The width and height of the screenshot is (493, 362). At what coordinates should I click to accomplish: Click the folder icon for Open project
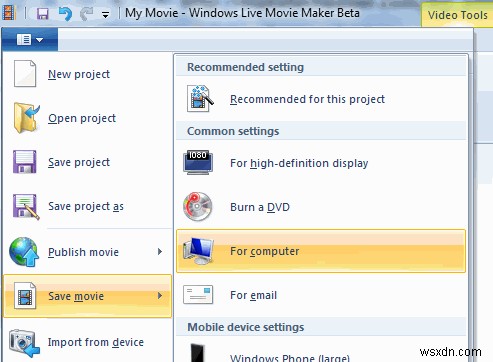point(26,118)
